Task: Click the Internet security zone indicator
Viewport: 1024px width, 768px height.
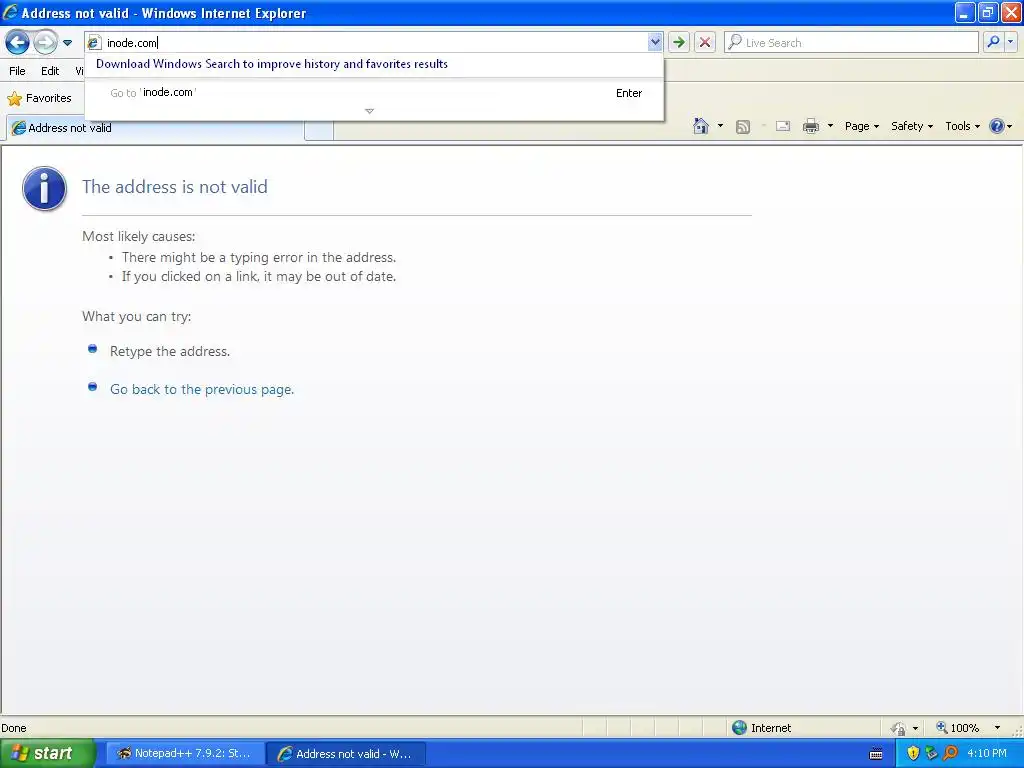Action: 761,728
